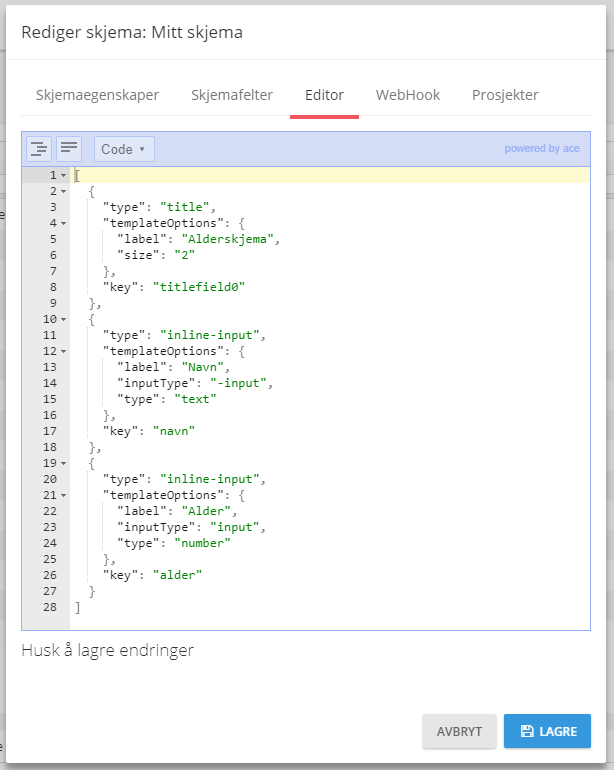This screenshot has width=614, height=770.
Task: Click the "-input" value on line 14
Action: [238, 384]
